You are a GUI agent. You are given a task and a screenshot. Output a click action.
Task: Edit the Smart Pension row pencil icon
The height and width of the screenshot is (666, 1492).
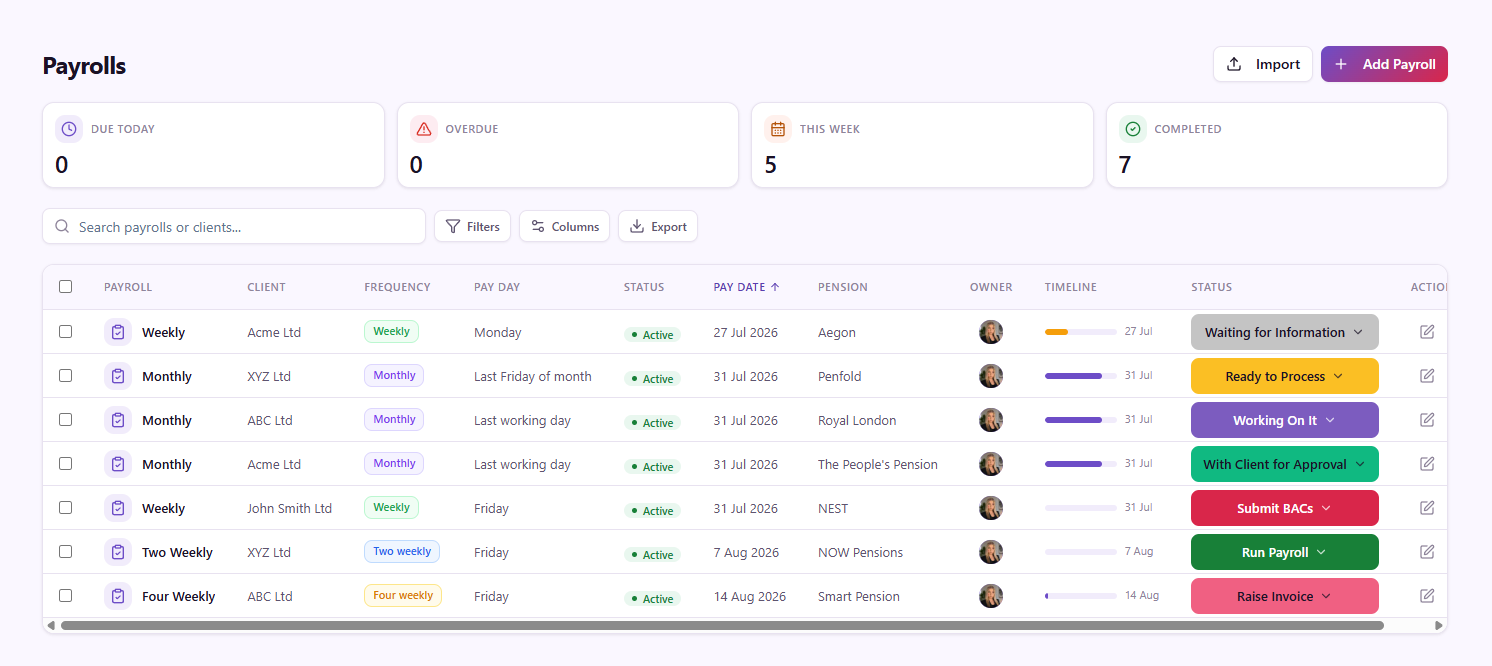[x=1427, y=596]
